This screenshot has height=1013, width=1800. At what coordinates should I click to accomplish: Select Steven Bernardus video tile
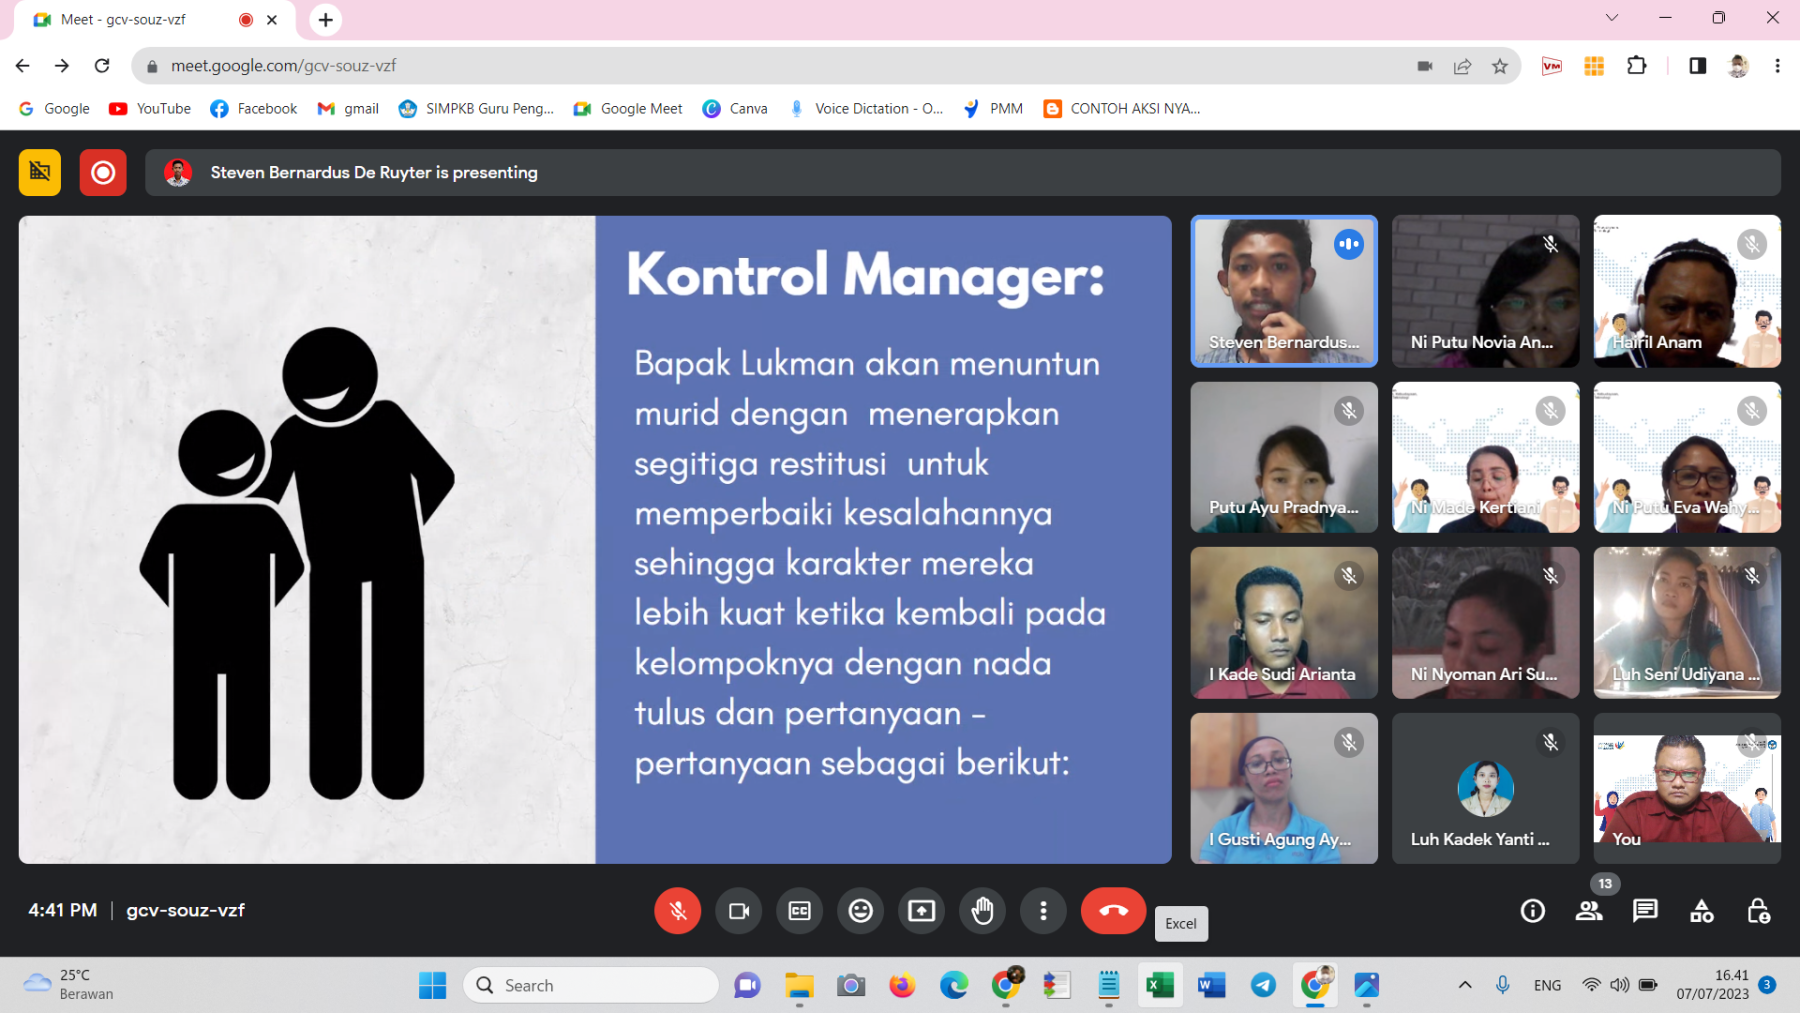tap(1284, 291)
